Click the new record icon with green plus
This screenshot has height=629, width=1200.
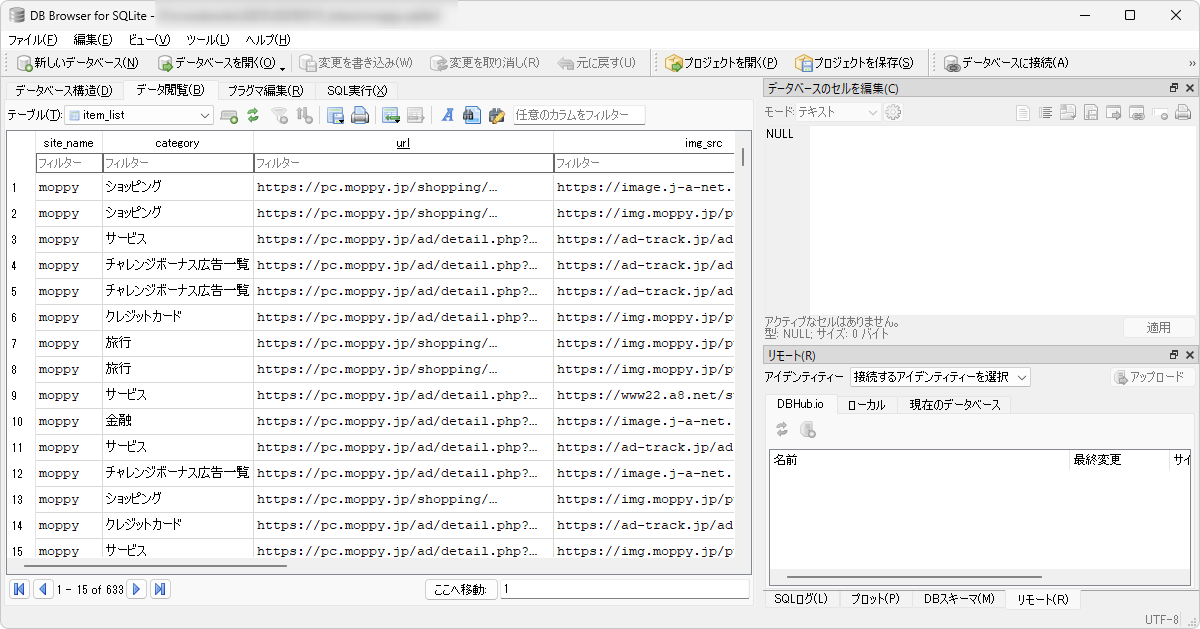[x=229, y=116]
